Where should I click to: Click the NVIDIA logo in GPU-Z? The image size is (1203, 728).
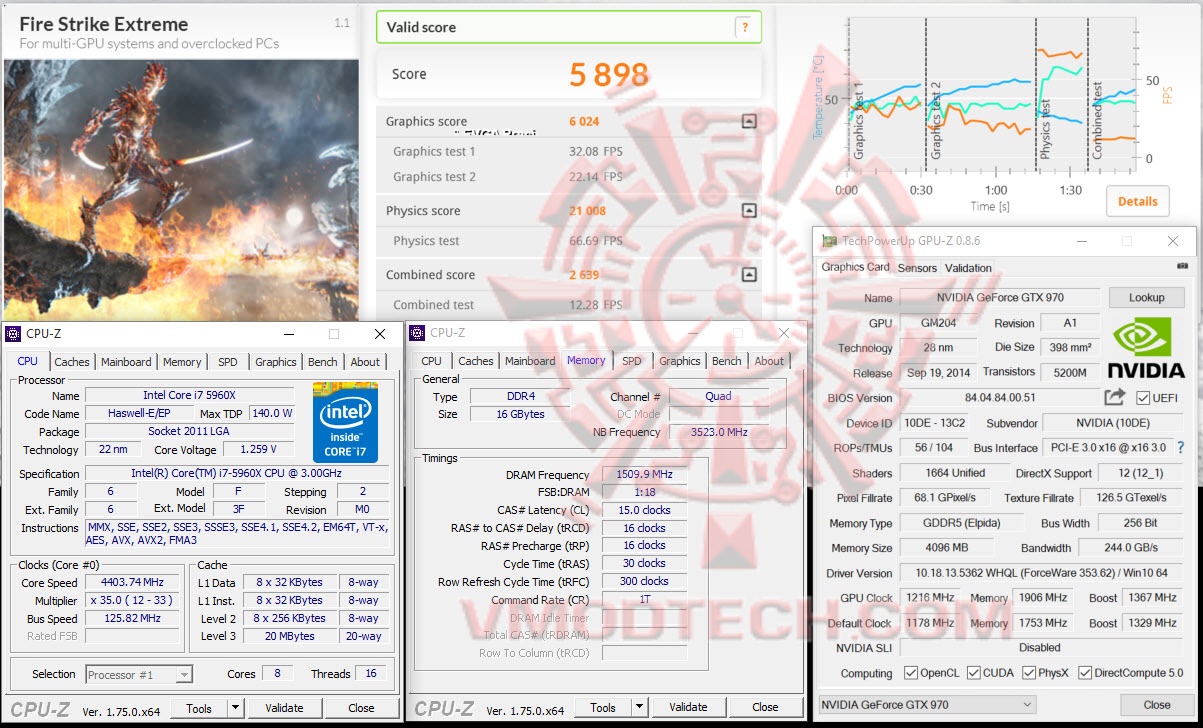tap(1147, 347)
